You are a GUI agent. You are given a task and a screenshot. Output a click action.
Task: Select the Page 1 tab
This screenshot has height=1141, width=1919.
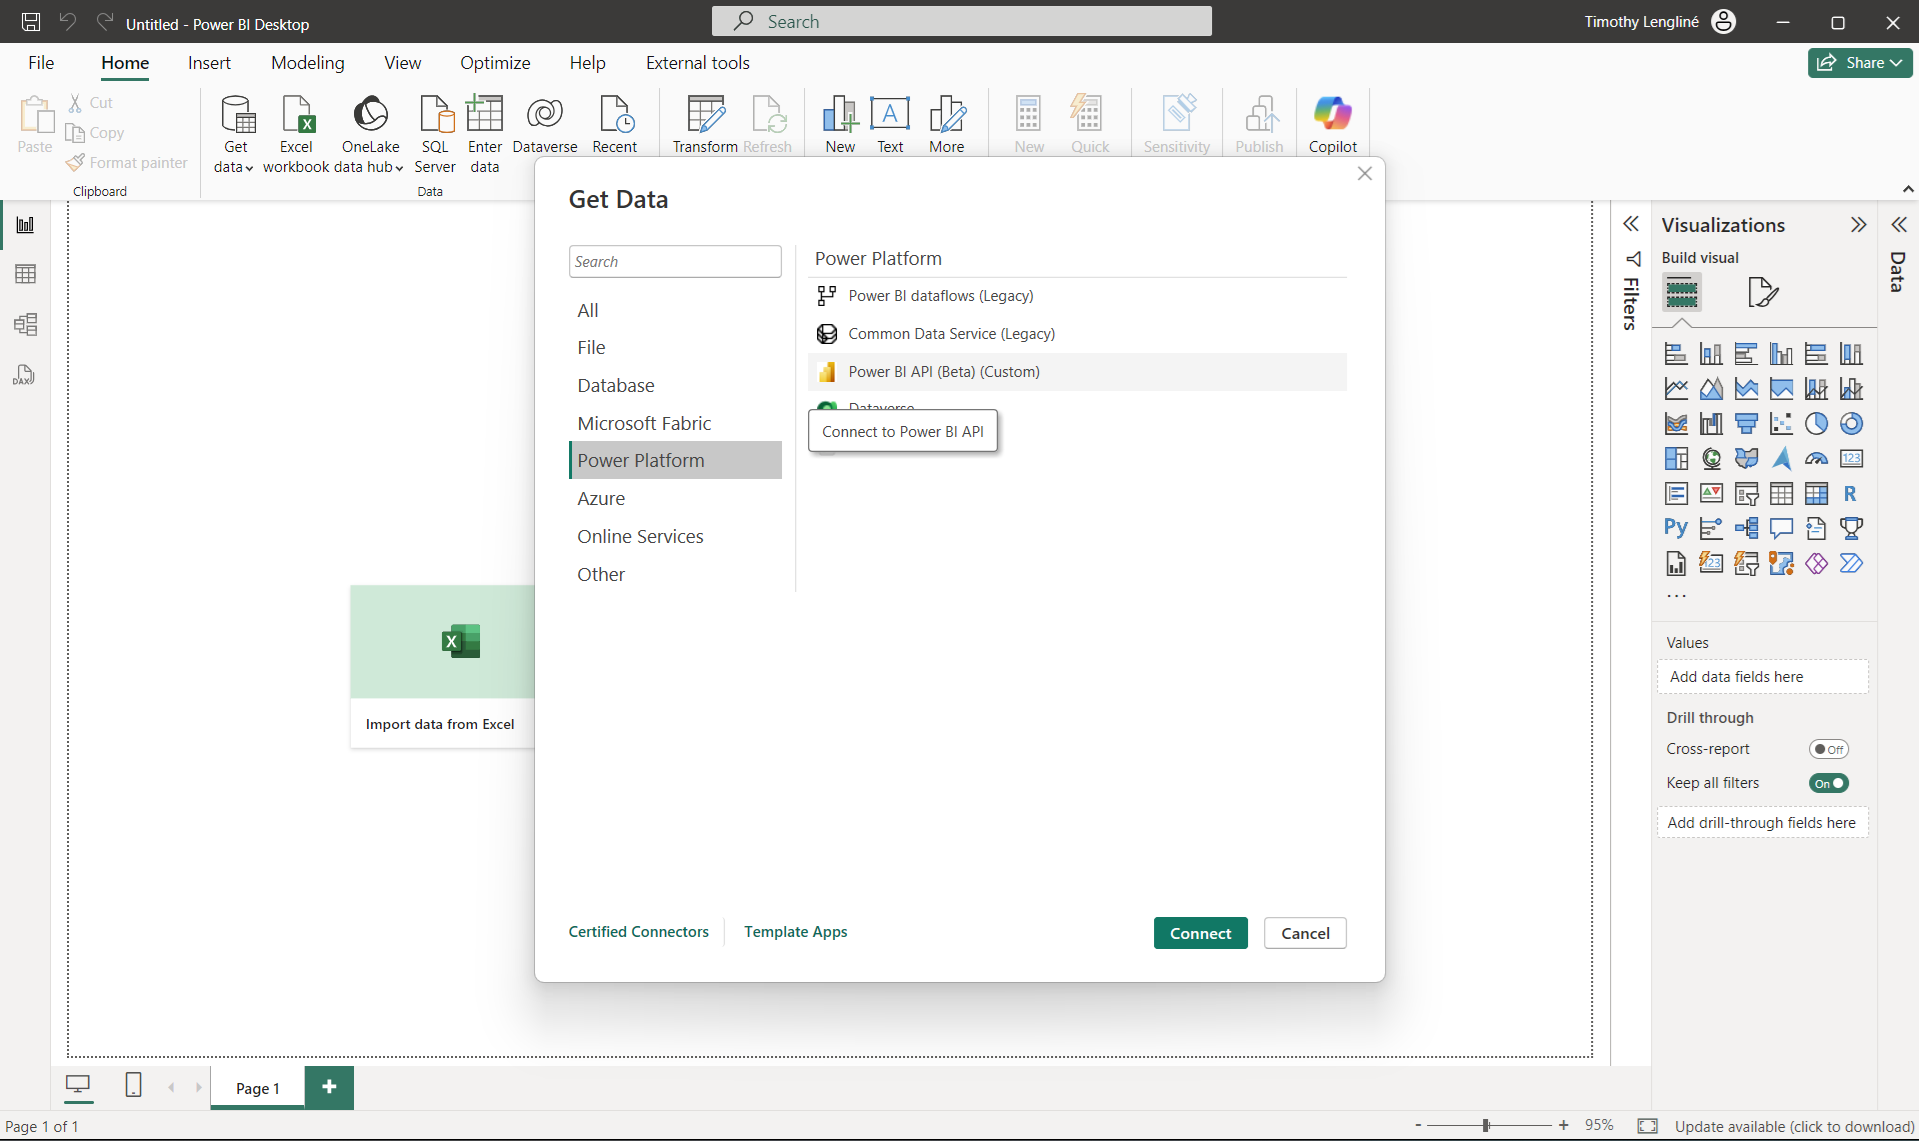(x=258, y=1088)
